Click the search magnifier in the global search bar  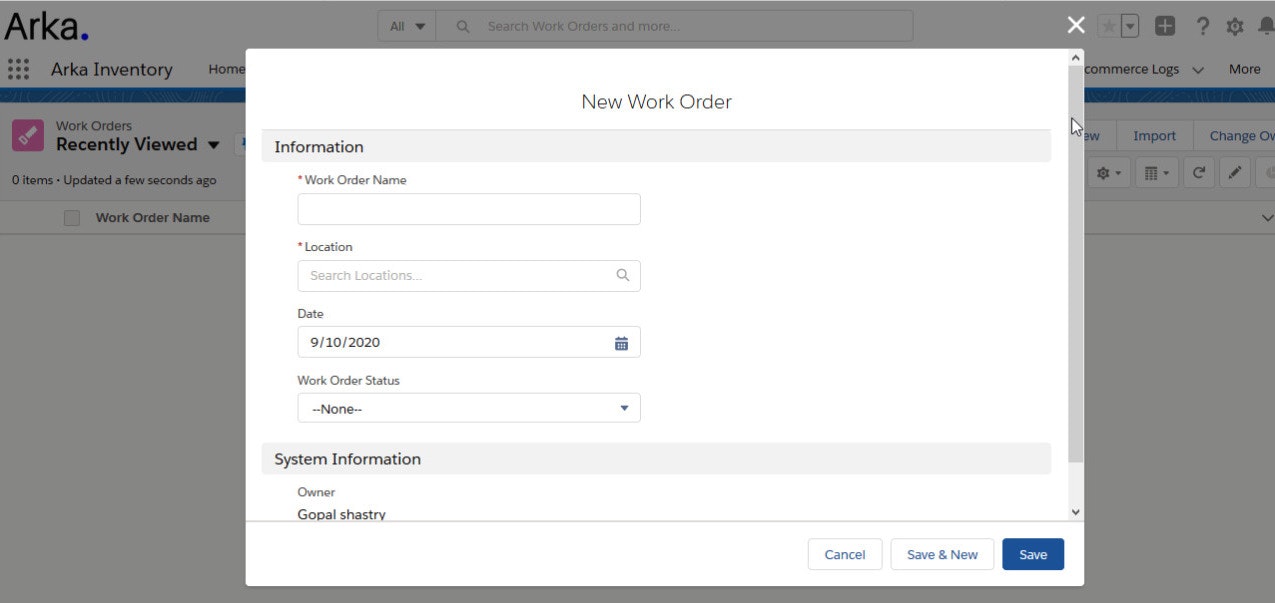[463, 26]
